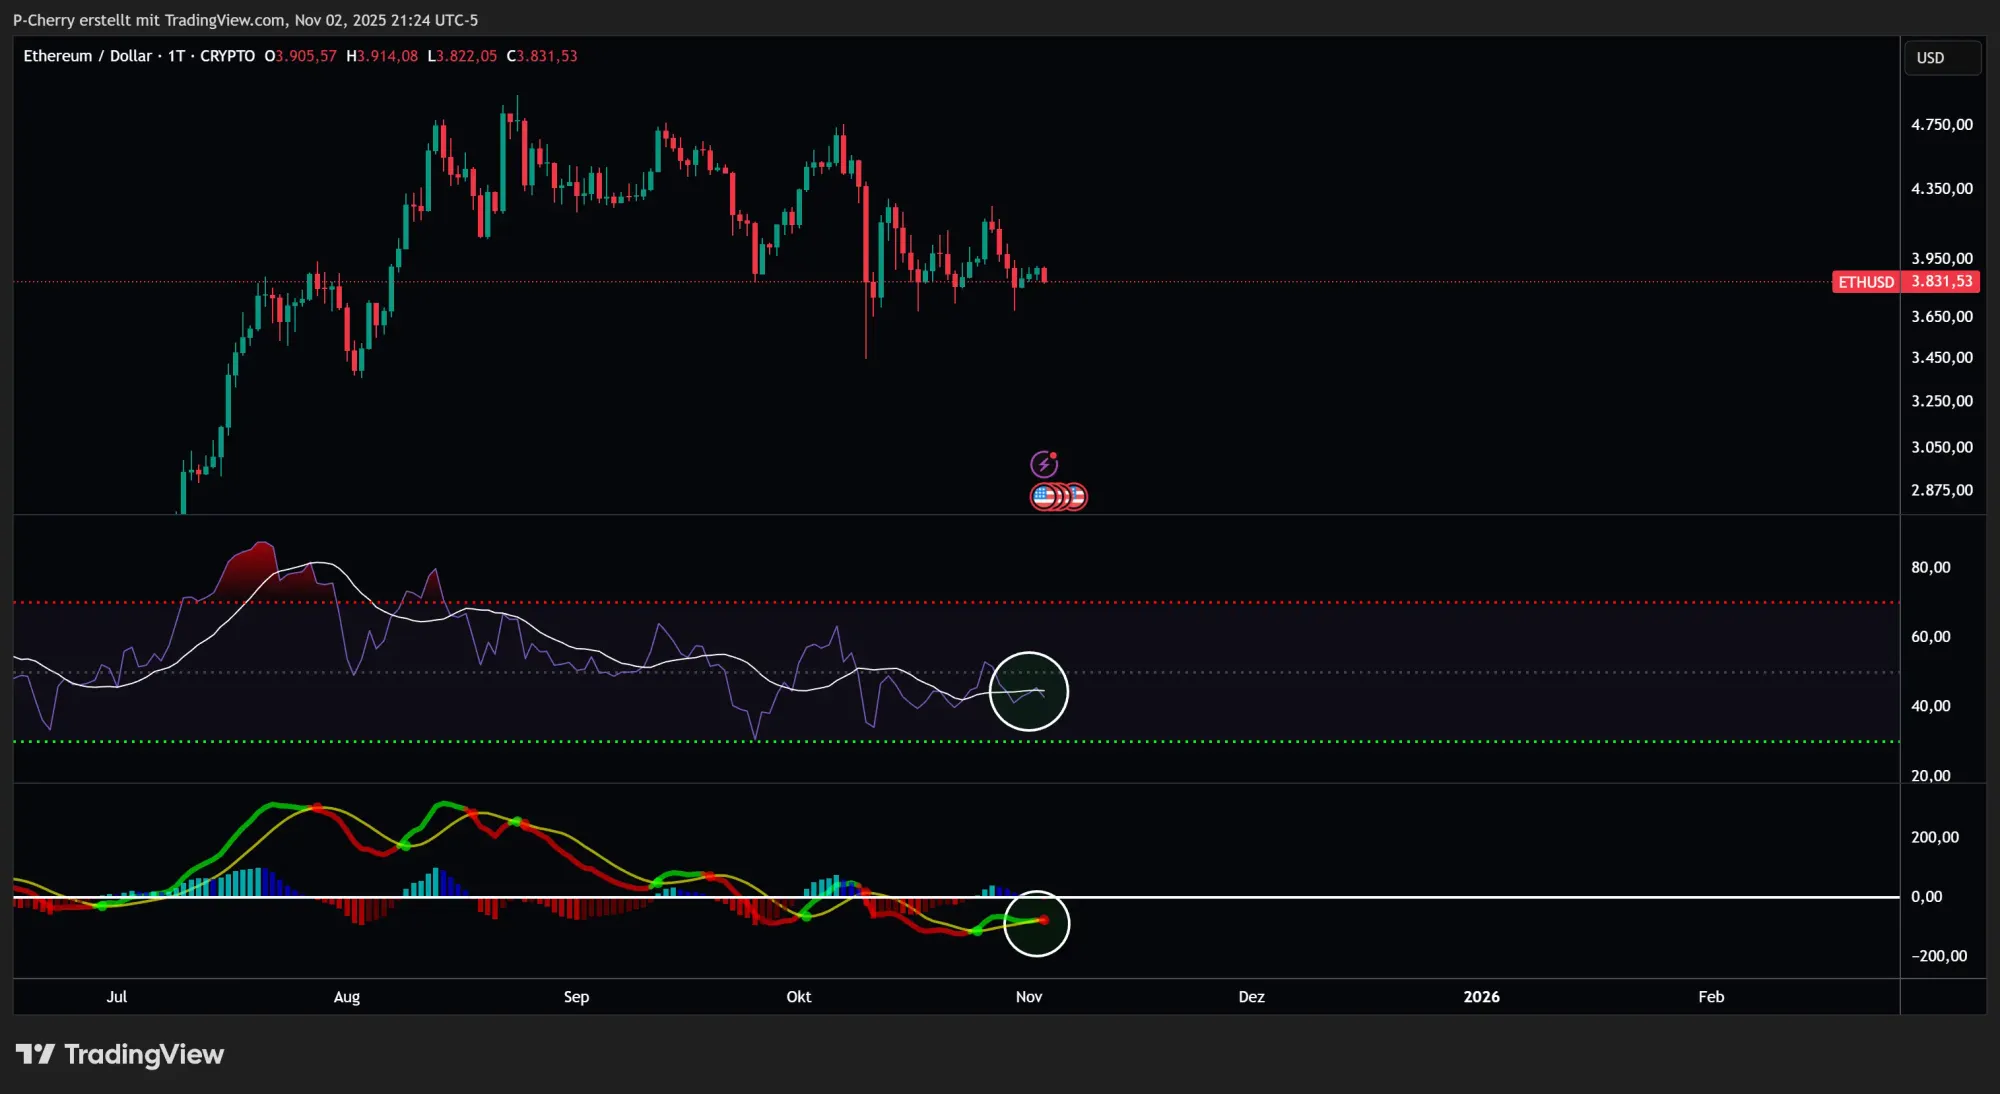2000x1094 pixels.
Task: Select the Nov label on the time axis
Action: coord(1029,997)
